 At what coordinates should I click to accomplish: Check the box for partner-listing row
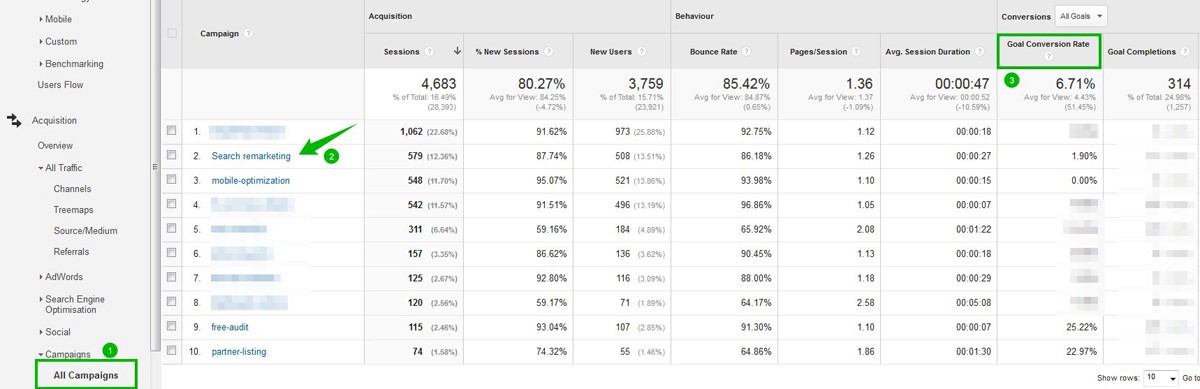point(173,351)
